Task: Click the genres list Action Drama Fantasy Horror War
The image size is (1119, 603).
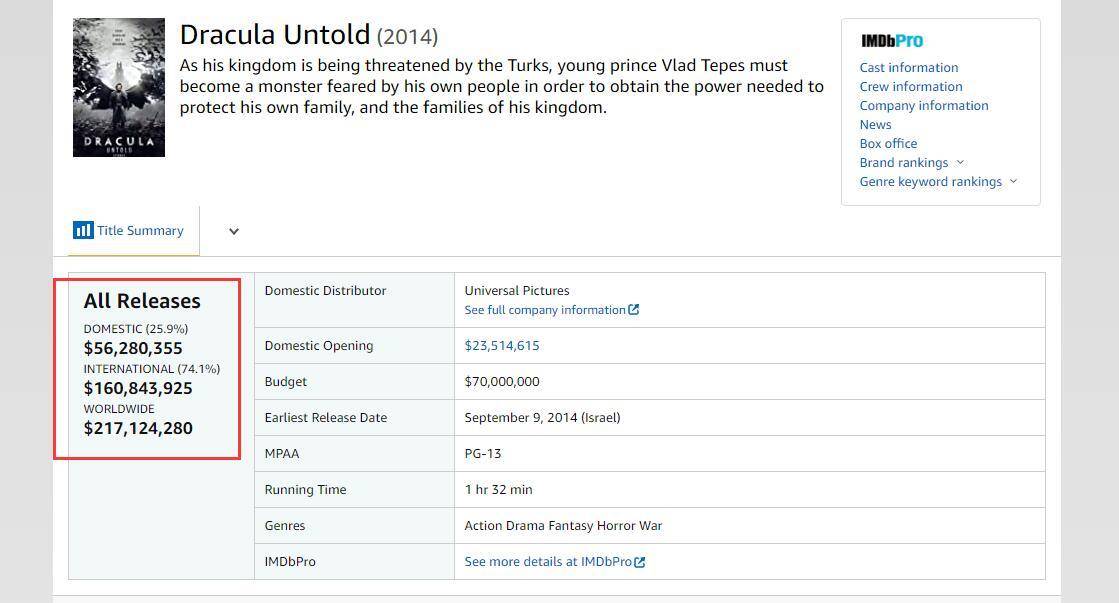Action: point(563,526)
